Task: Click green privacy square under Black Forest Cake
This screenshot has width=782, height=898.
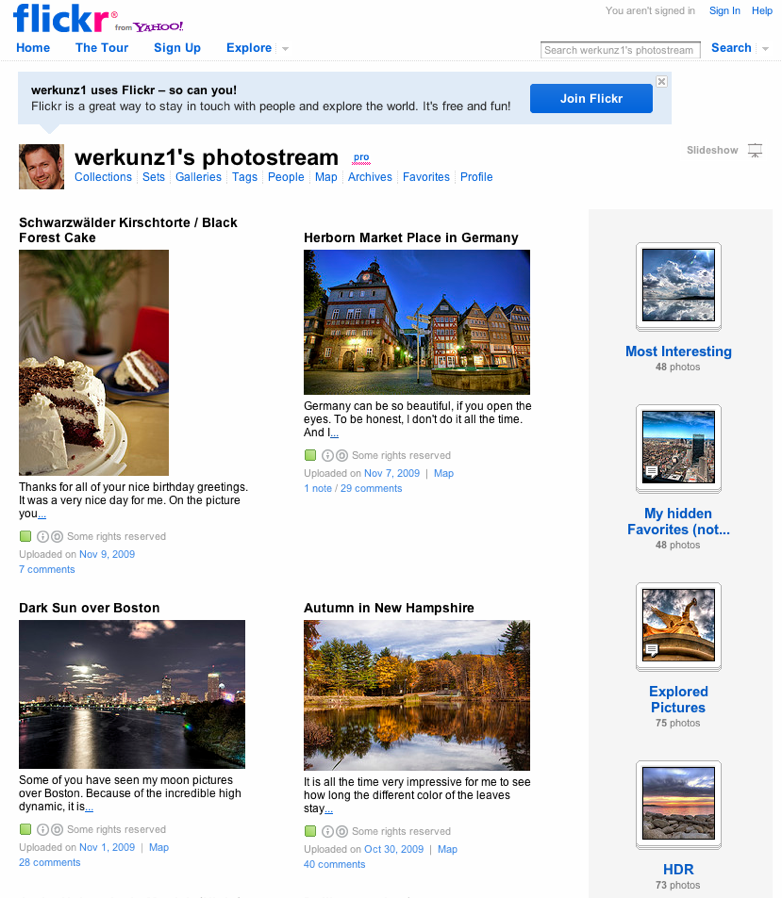Action: (25, 536)
